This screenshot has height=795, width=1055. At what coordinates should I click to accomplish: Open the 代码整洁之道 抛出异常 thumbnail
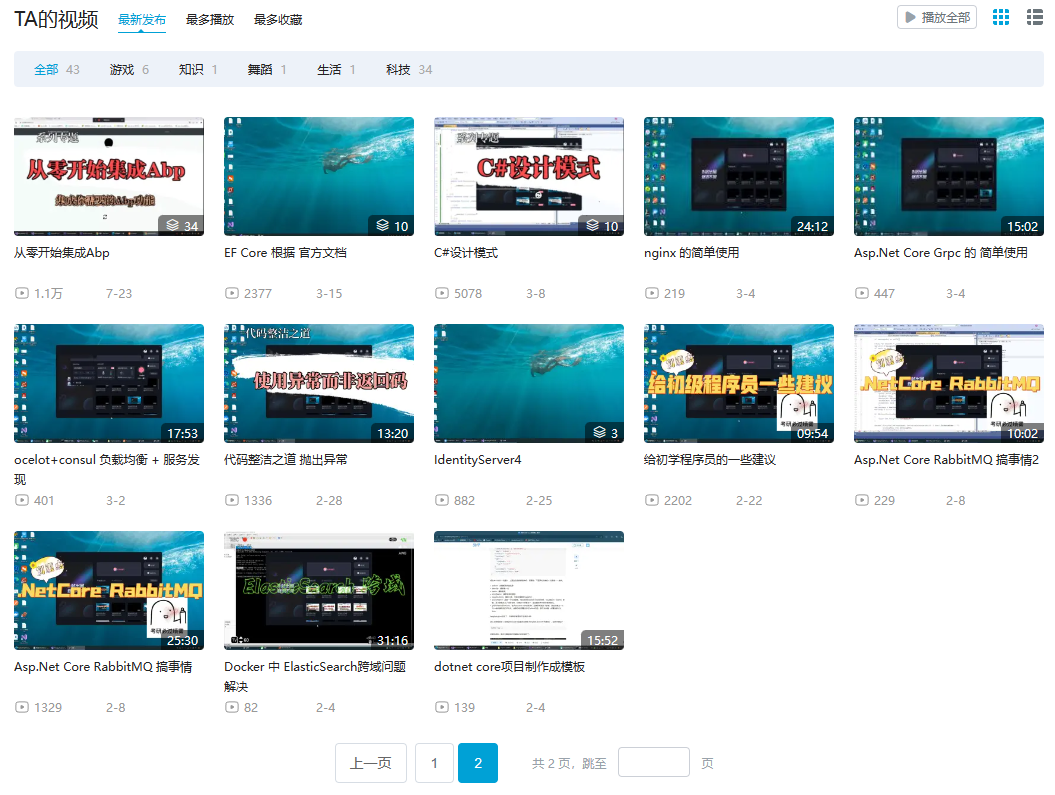point(319,383)
